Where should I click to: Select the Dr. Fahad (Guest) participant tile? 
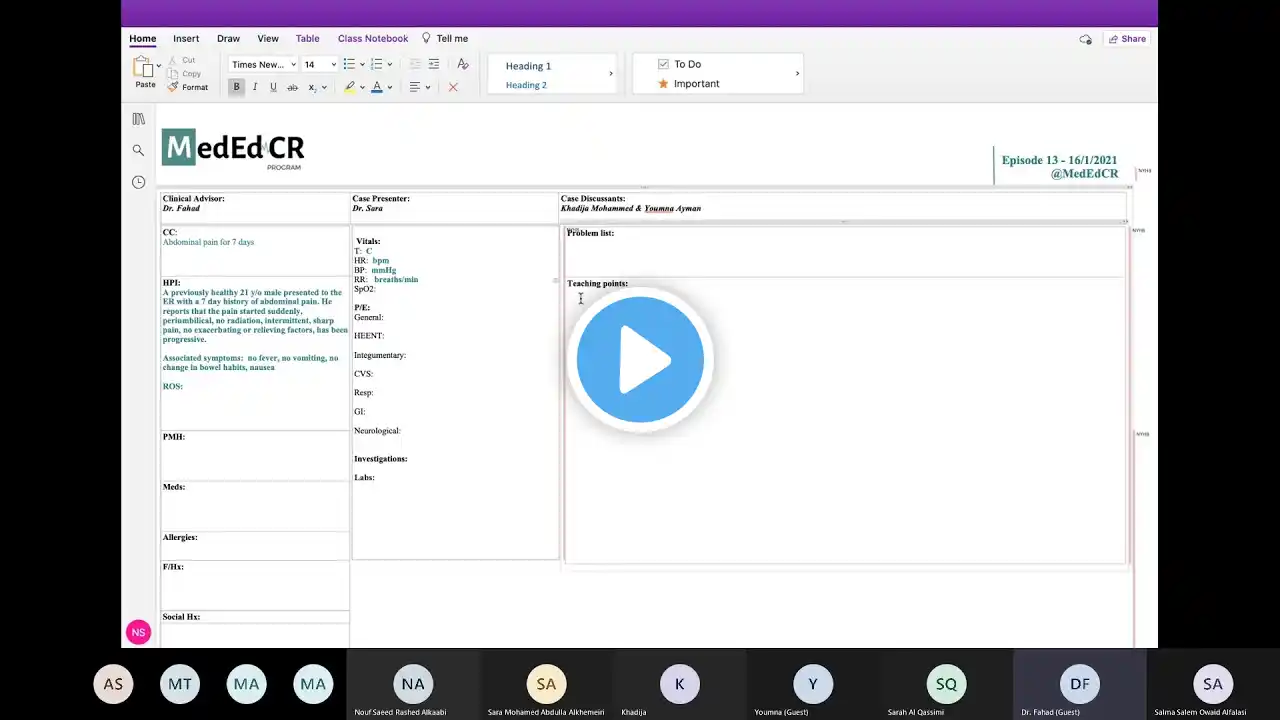1080,684
